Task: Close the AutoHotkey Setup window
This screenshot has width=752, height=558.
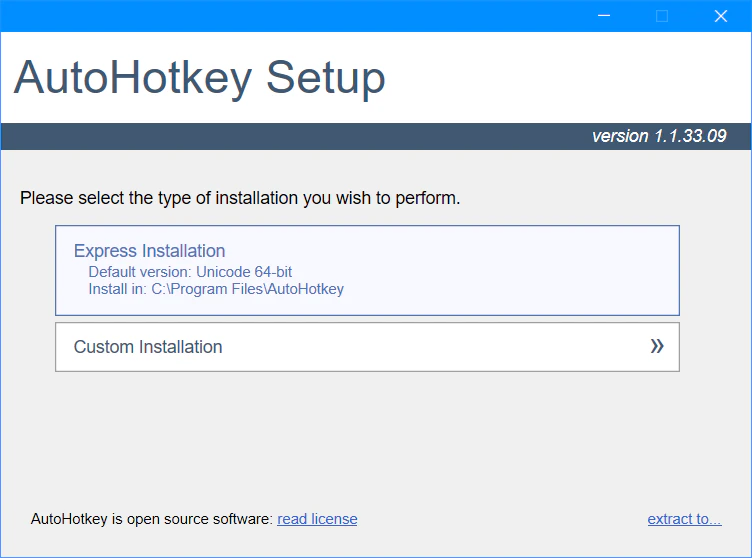Action: click(721, 16)
